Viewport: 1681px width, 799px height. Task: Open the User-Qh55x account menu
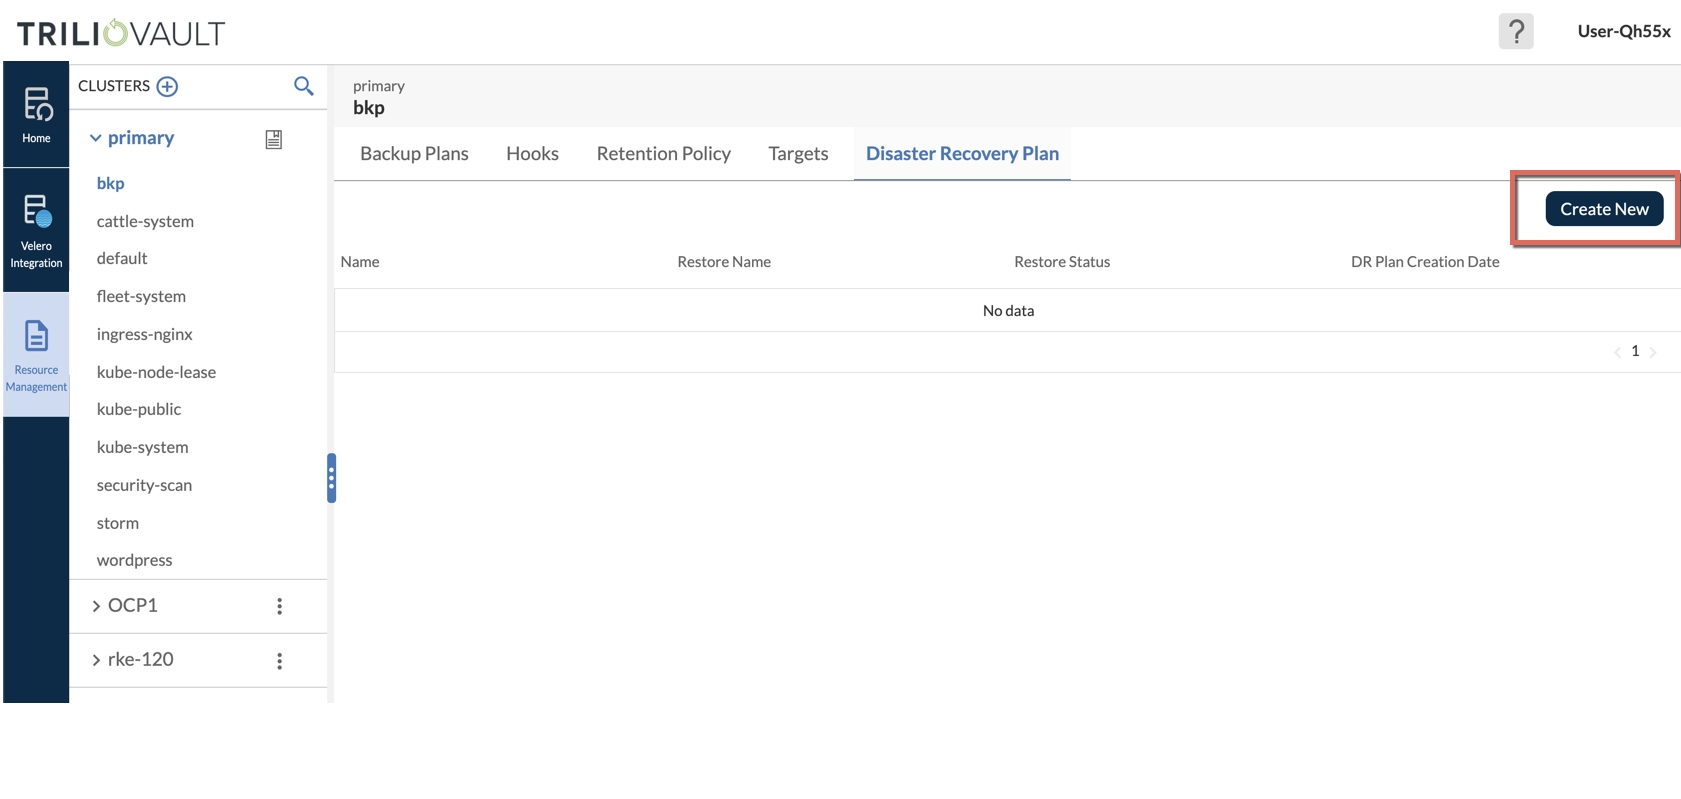1623,32
